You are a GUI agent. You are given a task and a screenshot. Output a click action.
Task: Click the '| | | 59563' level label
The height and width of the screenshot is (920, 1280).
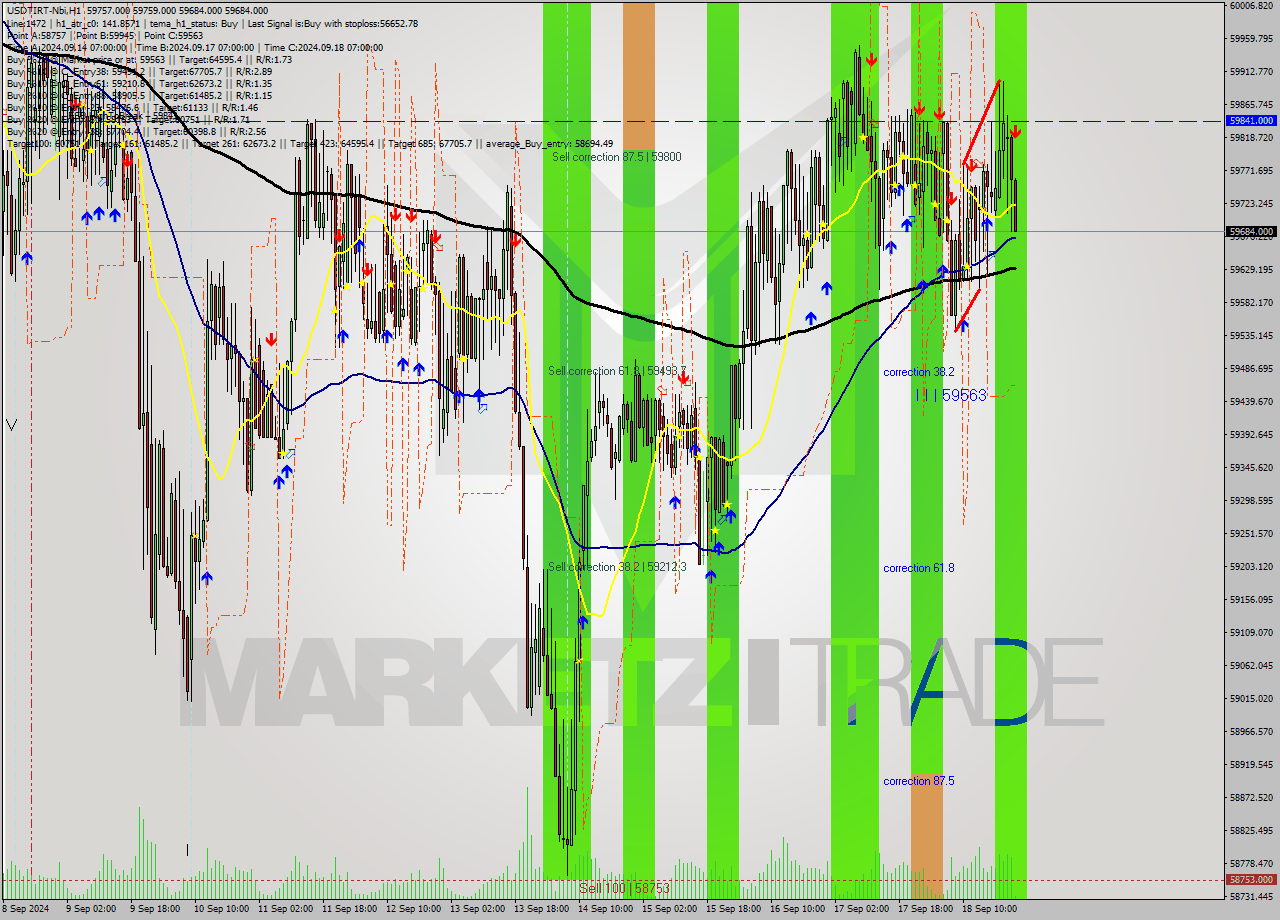(951, 395)
